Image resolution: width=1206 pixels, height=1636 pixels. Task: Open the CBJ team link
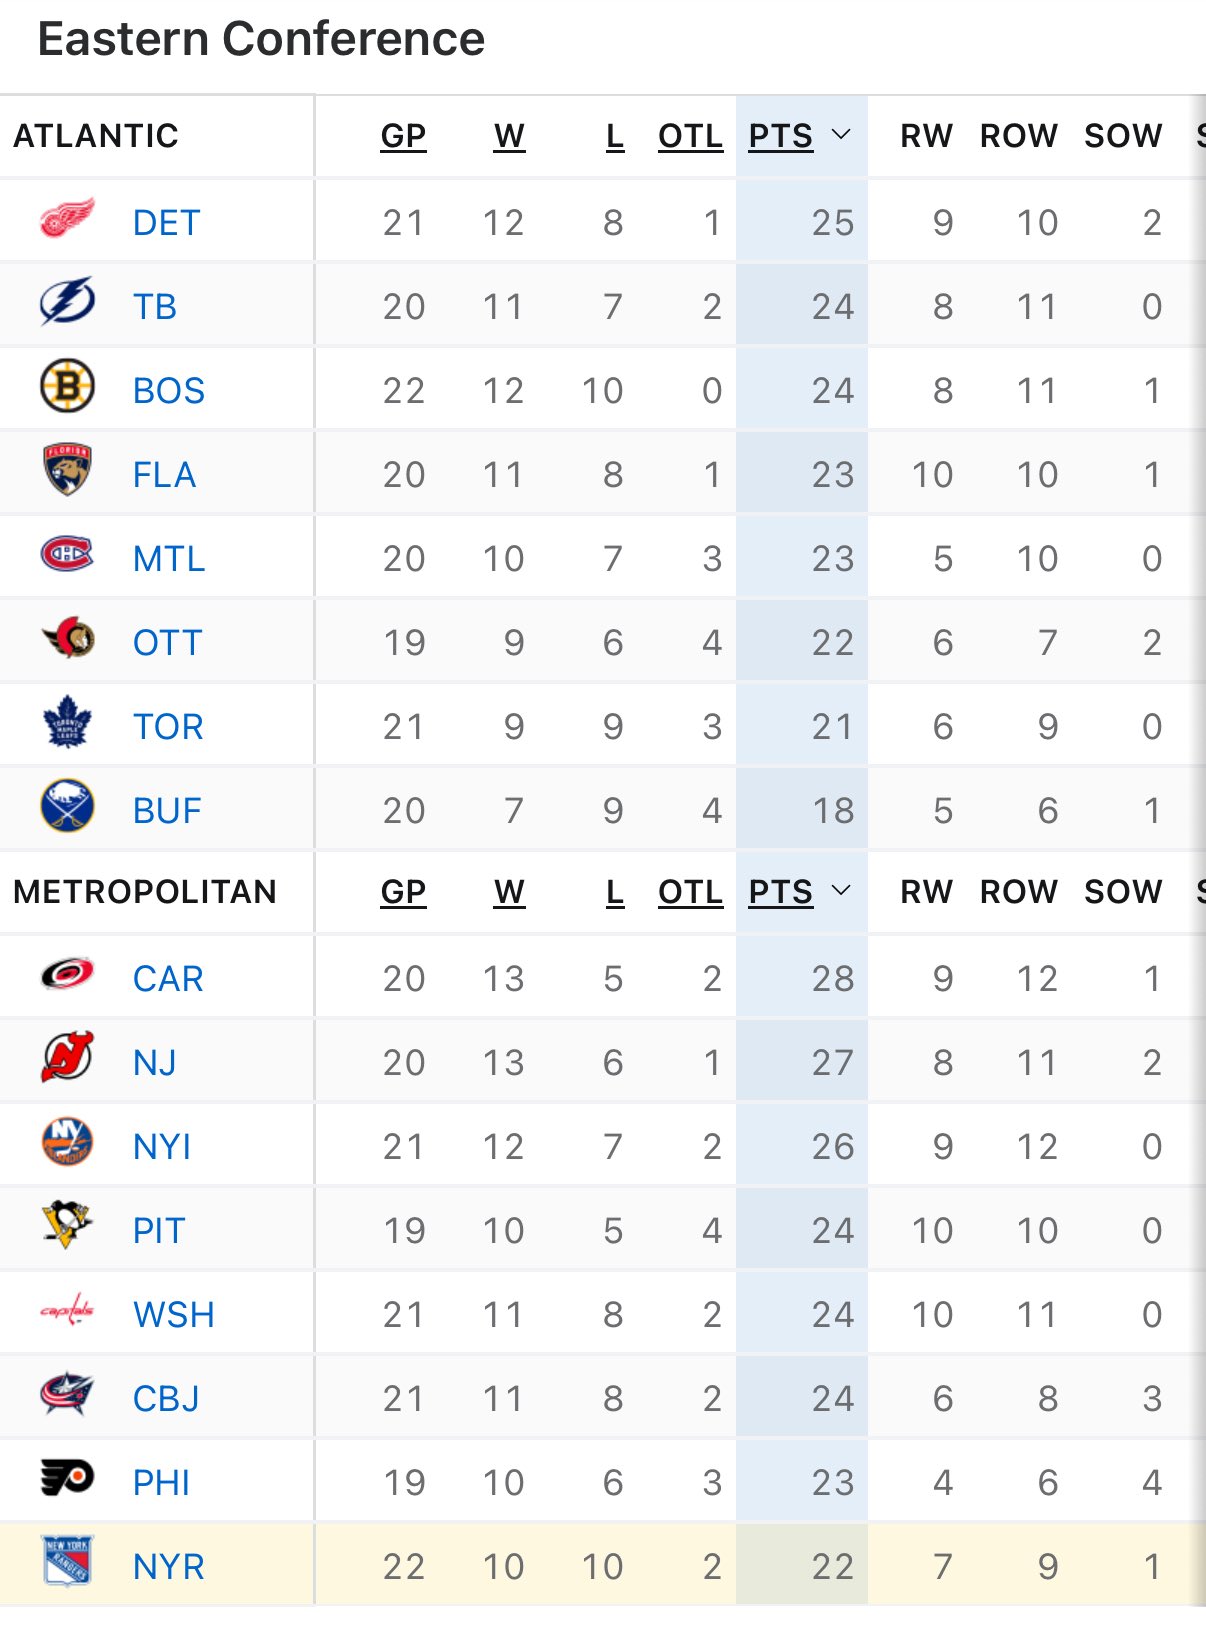pos(166,1398)
